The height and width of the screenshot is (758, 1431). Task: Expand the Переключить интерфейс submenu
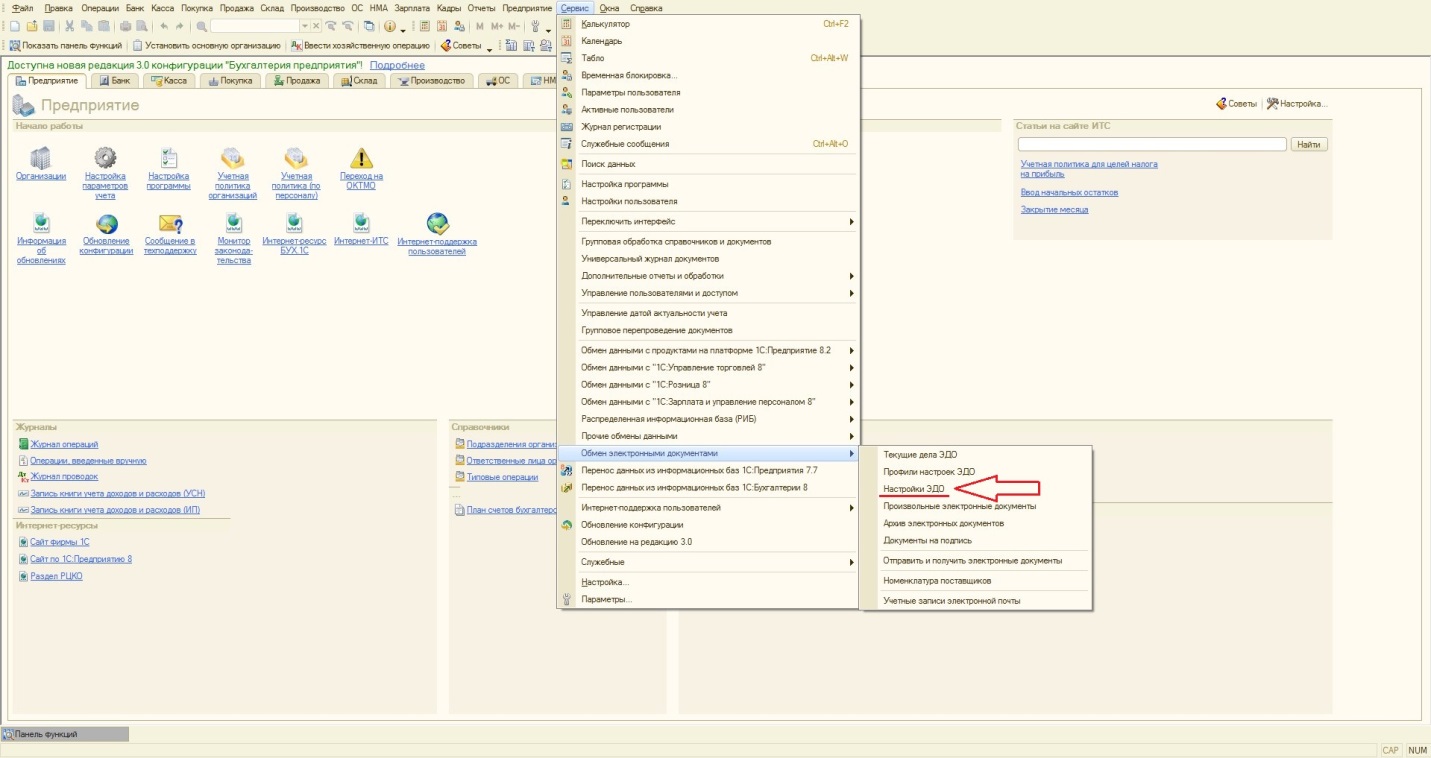coord(709,221)
